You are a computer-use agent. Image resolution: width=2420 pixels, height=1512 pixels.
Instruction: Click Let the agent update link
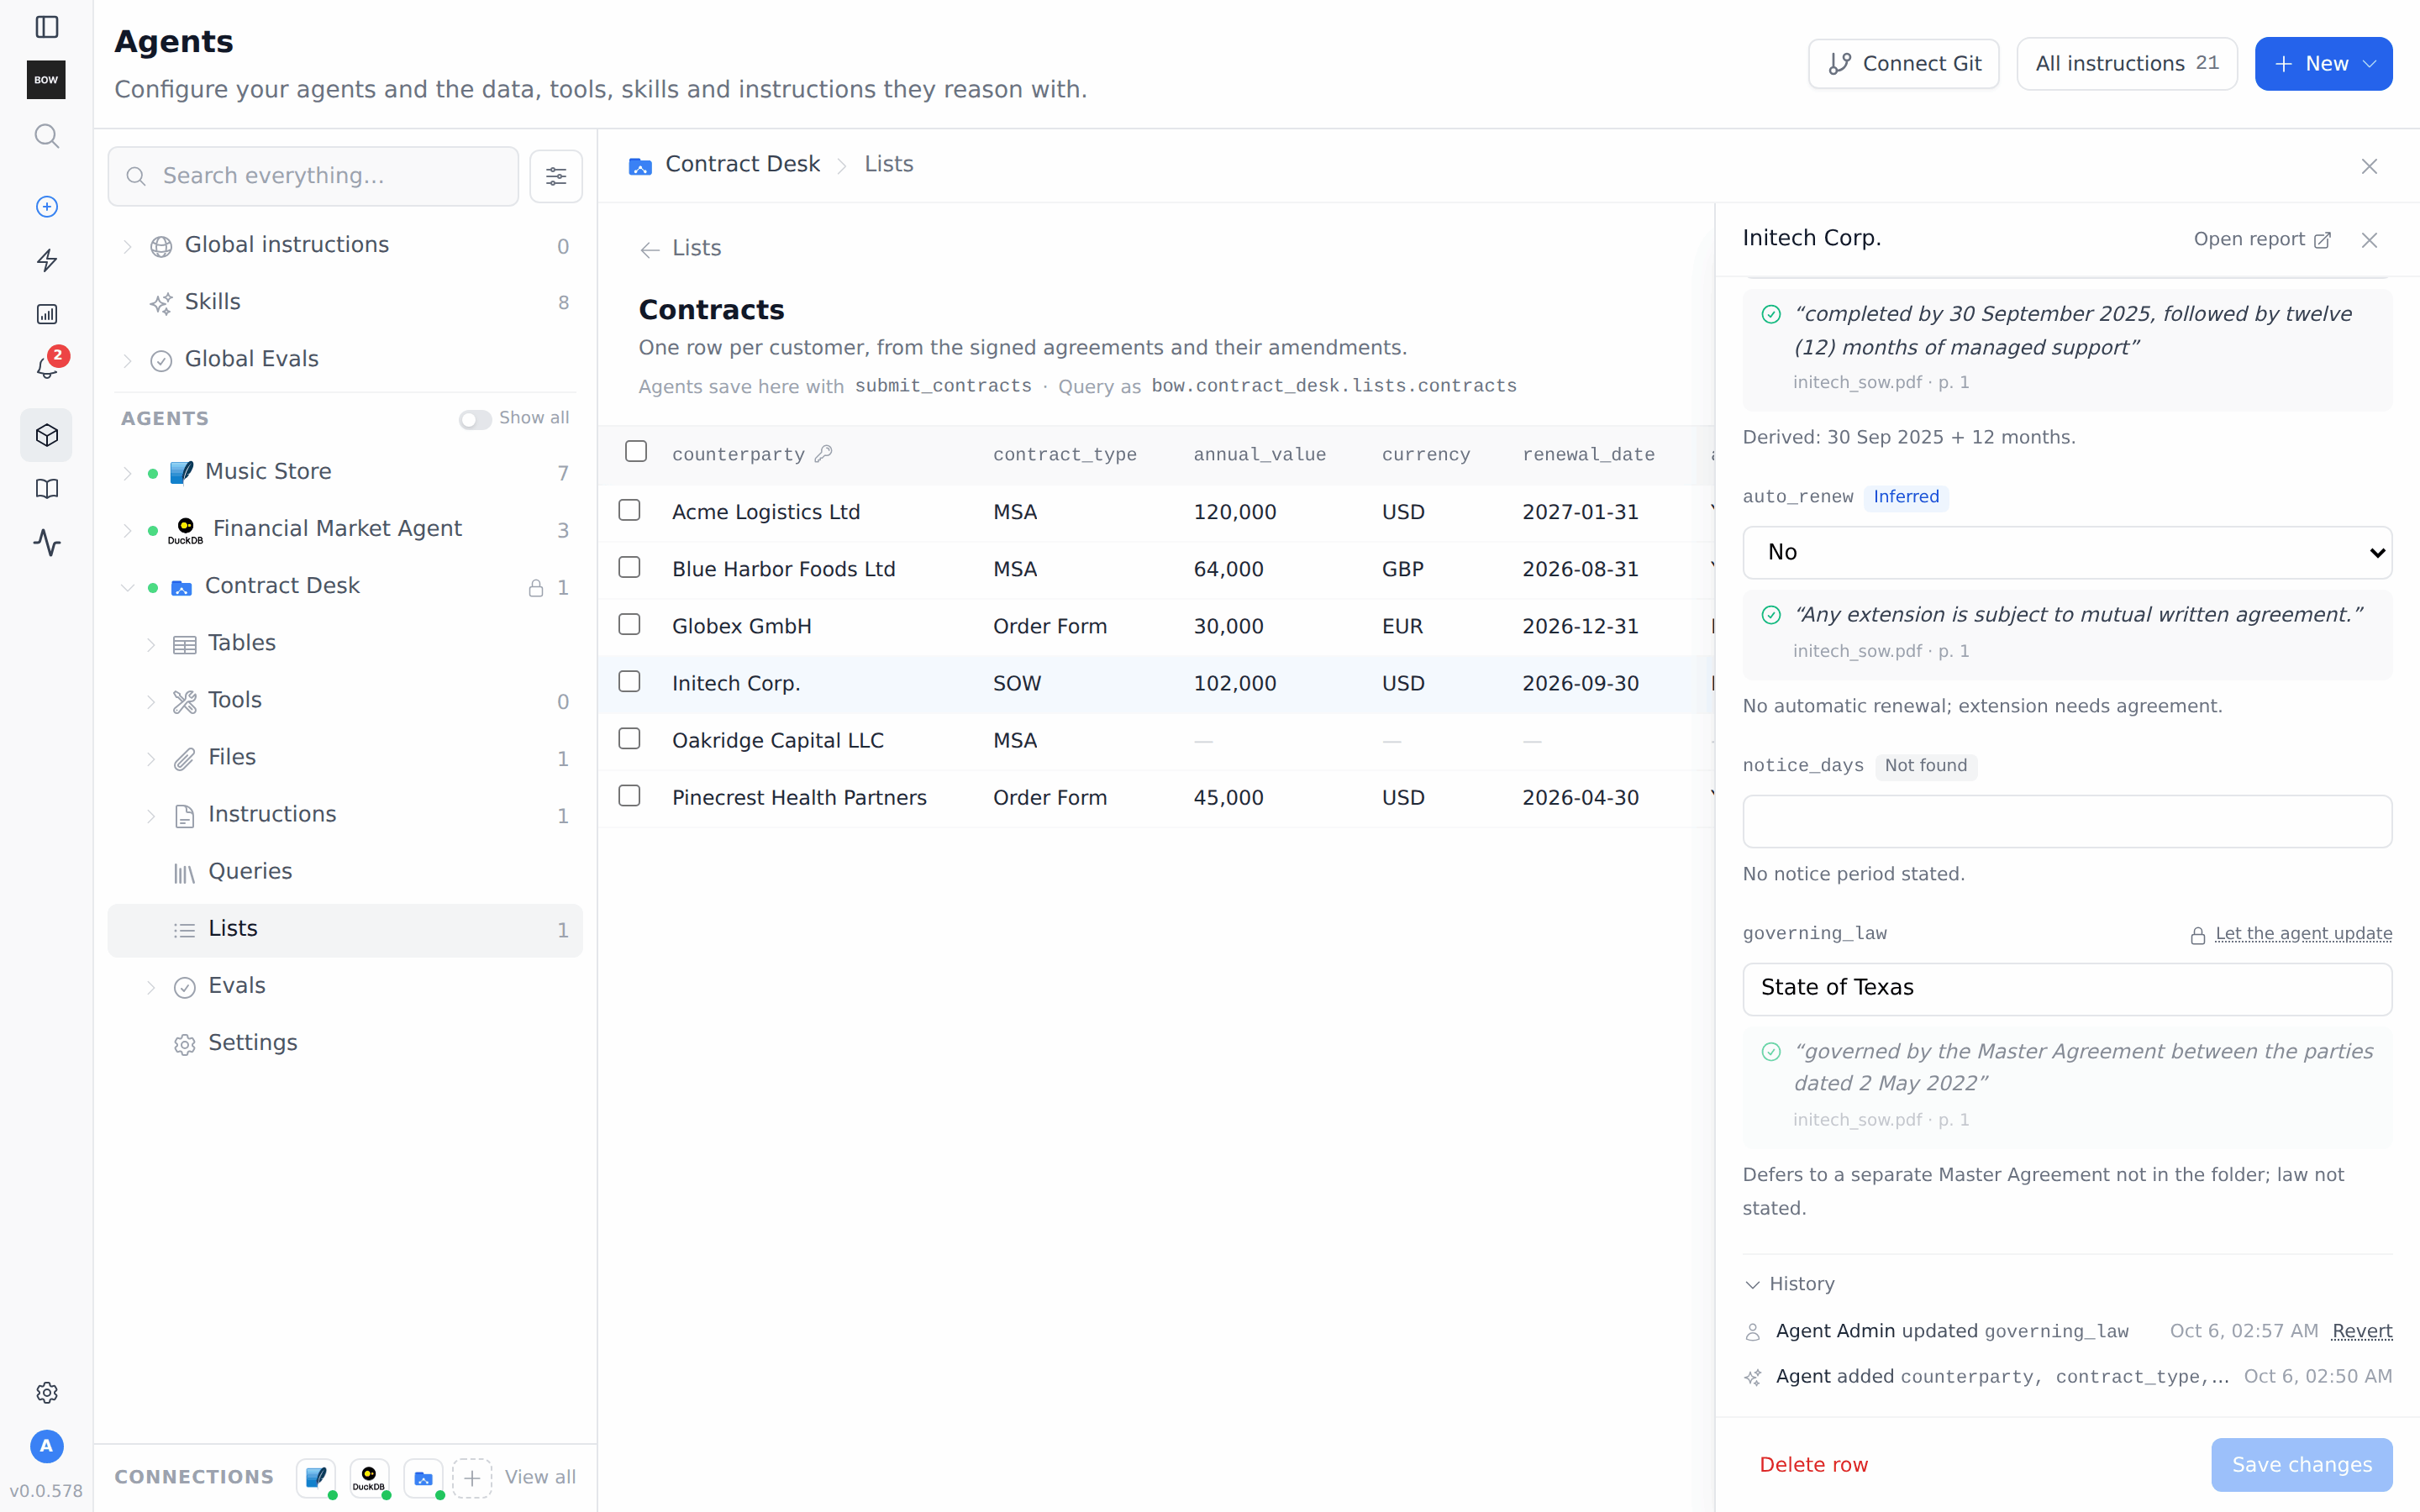[x=2303, y=934]
